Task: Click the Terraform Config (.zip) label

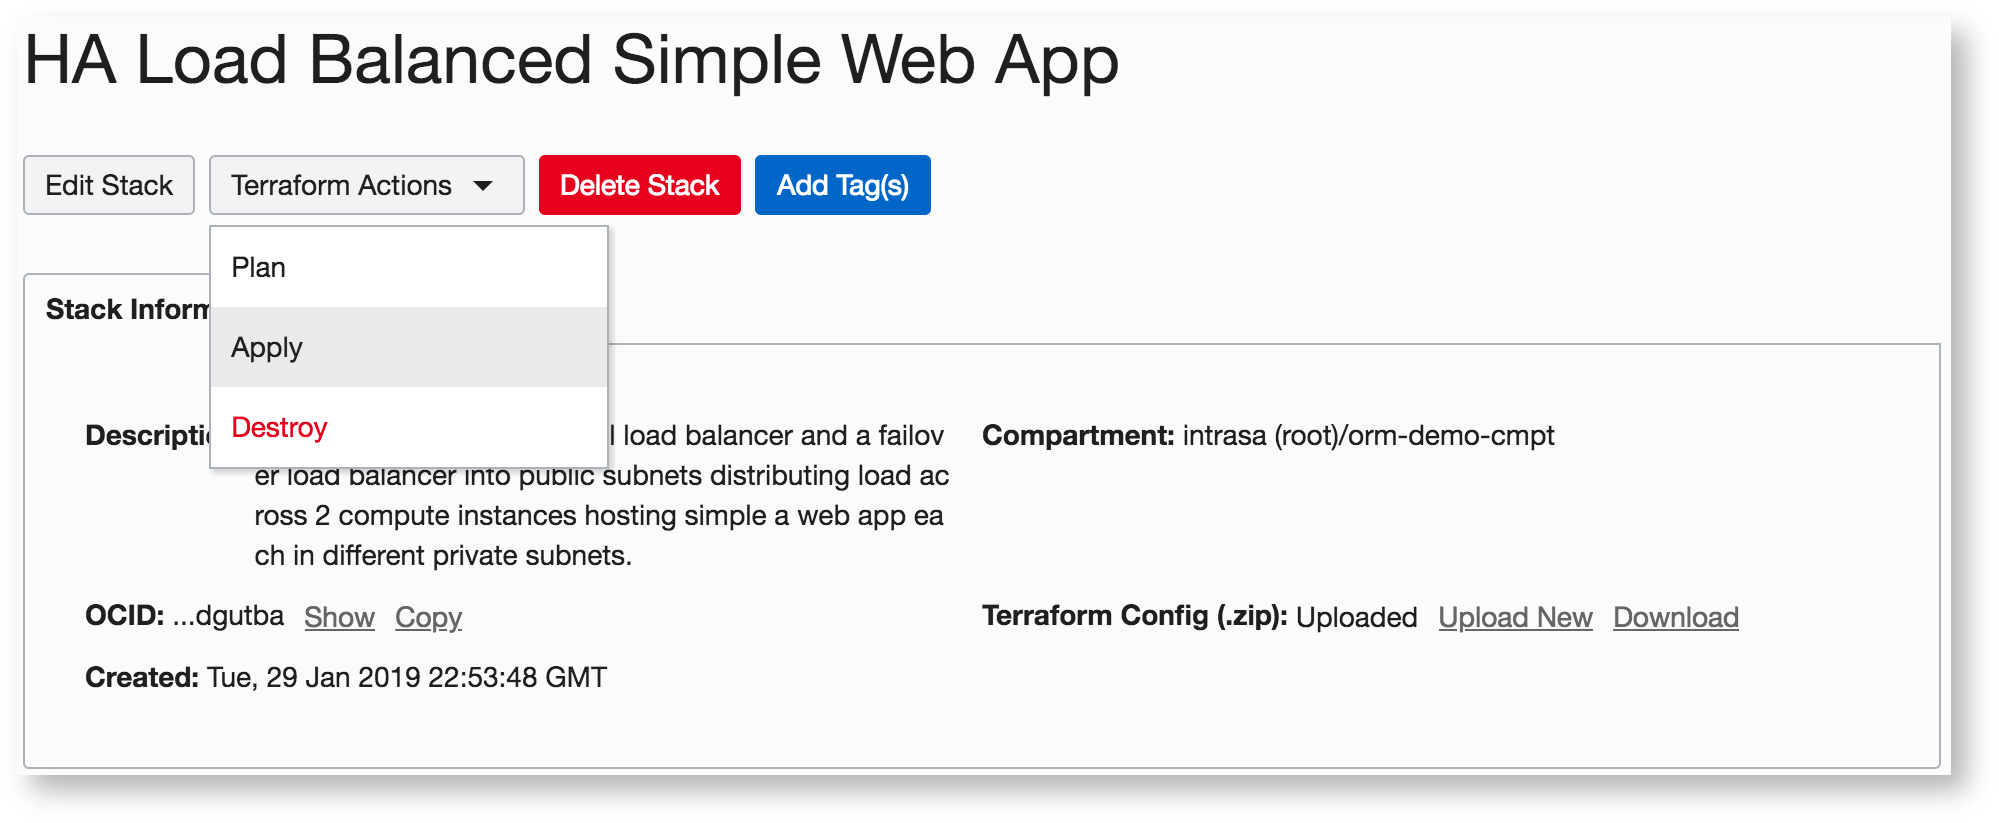Action: [1134, 616]
